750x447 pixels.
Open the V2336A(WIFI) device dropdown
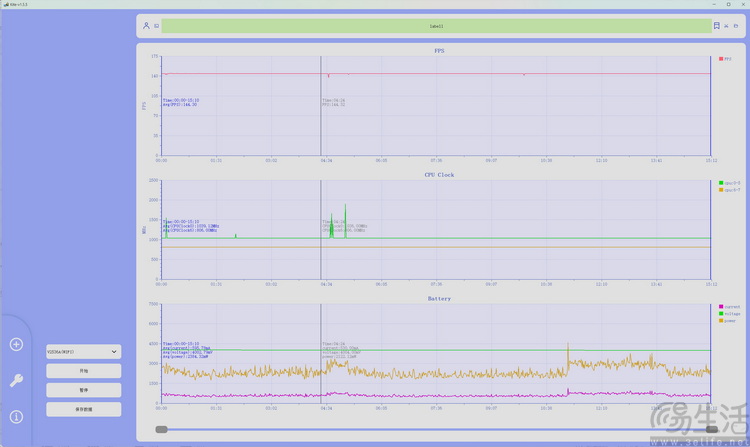pyautogui.click(x=84, y=351)
